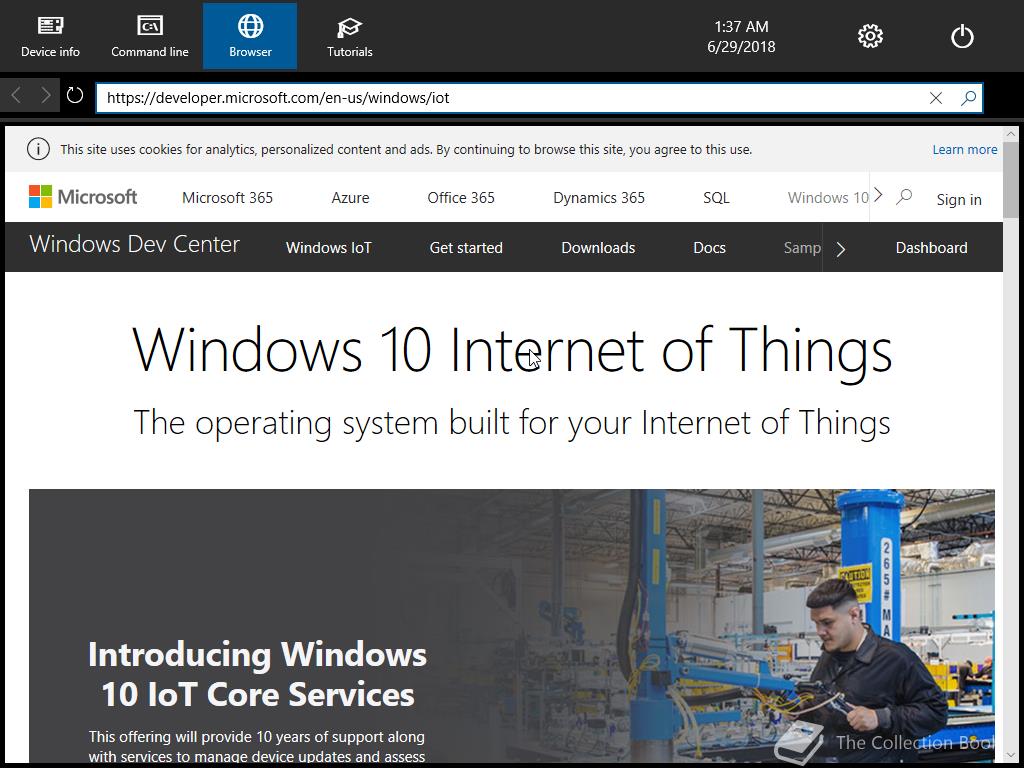Open the Command line tool

(x=150, y=37)
